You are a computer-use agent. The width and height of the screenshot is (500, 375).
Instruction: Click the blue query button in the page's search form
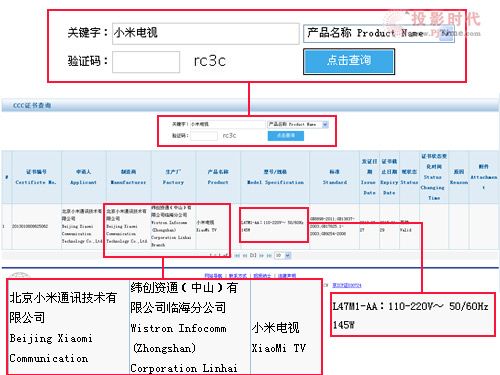(x=286, y=136)
